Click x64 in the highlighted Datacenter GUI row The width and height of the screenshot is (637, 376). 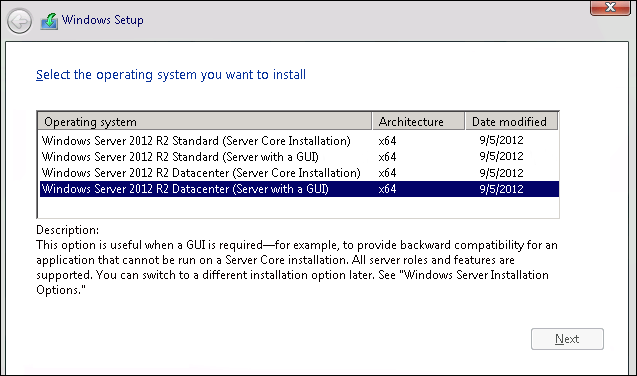[x=387, y=189]
